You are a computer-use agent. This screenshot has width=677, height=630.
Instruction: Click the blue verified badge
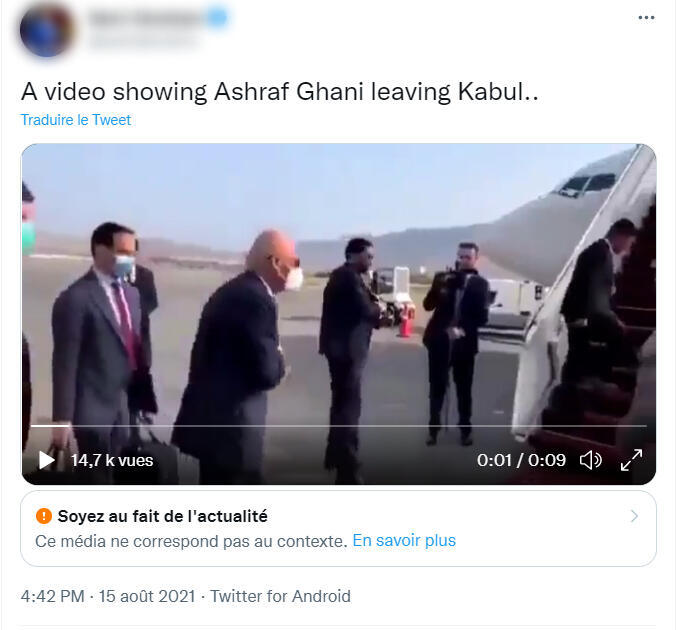point(218,17)
